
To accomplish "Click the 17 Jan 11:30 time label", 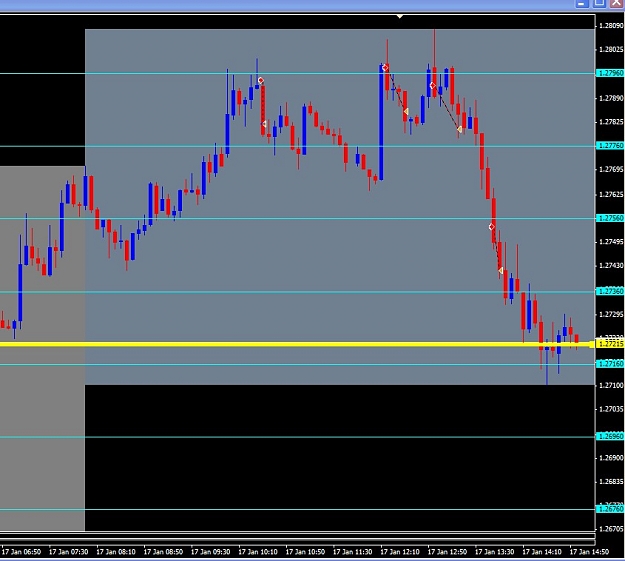I will click(352, 552).
